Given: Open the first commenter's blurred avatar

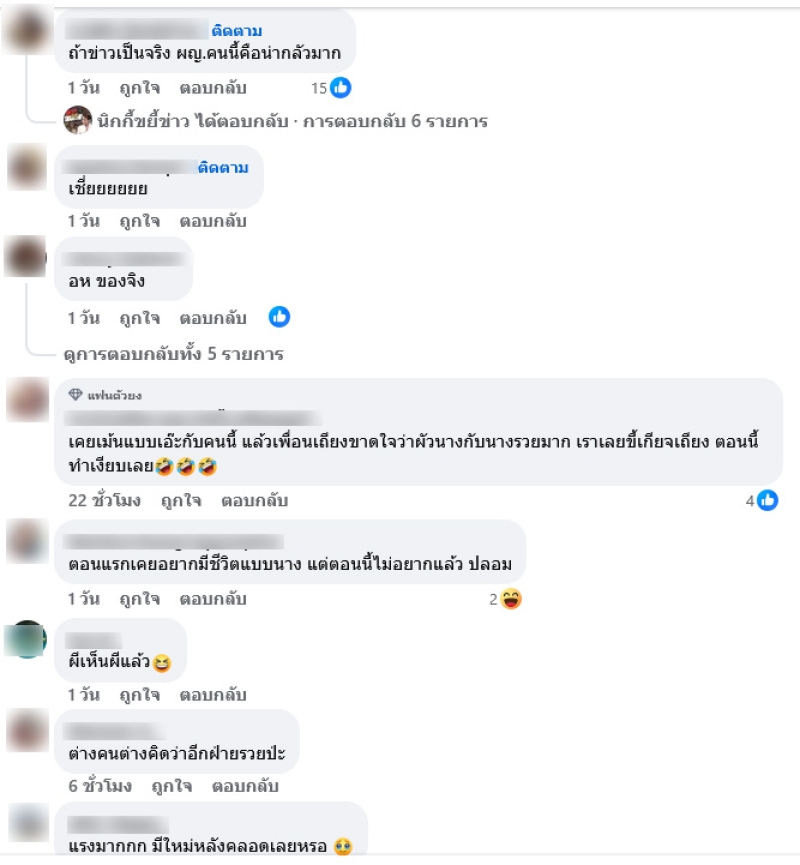Looking at the screenshot, I should (x=26, y=31).
